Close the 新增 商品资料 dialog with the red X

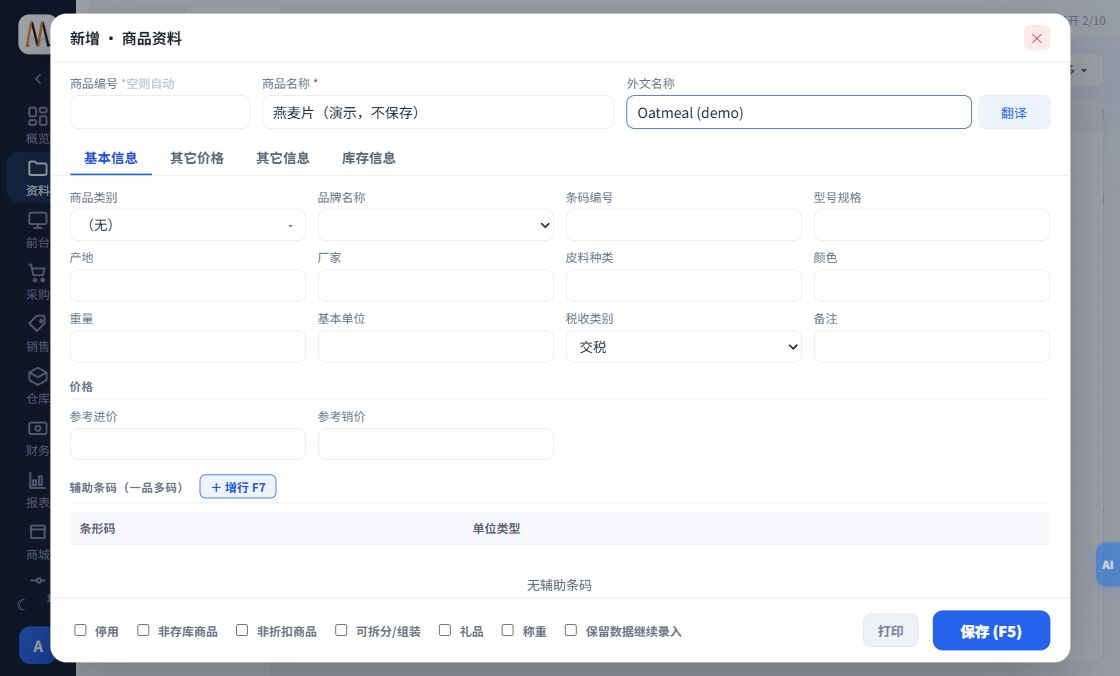[x=1036, y=39]
